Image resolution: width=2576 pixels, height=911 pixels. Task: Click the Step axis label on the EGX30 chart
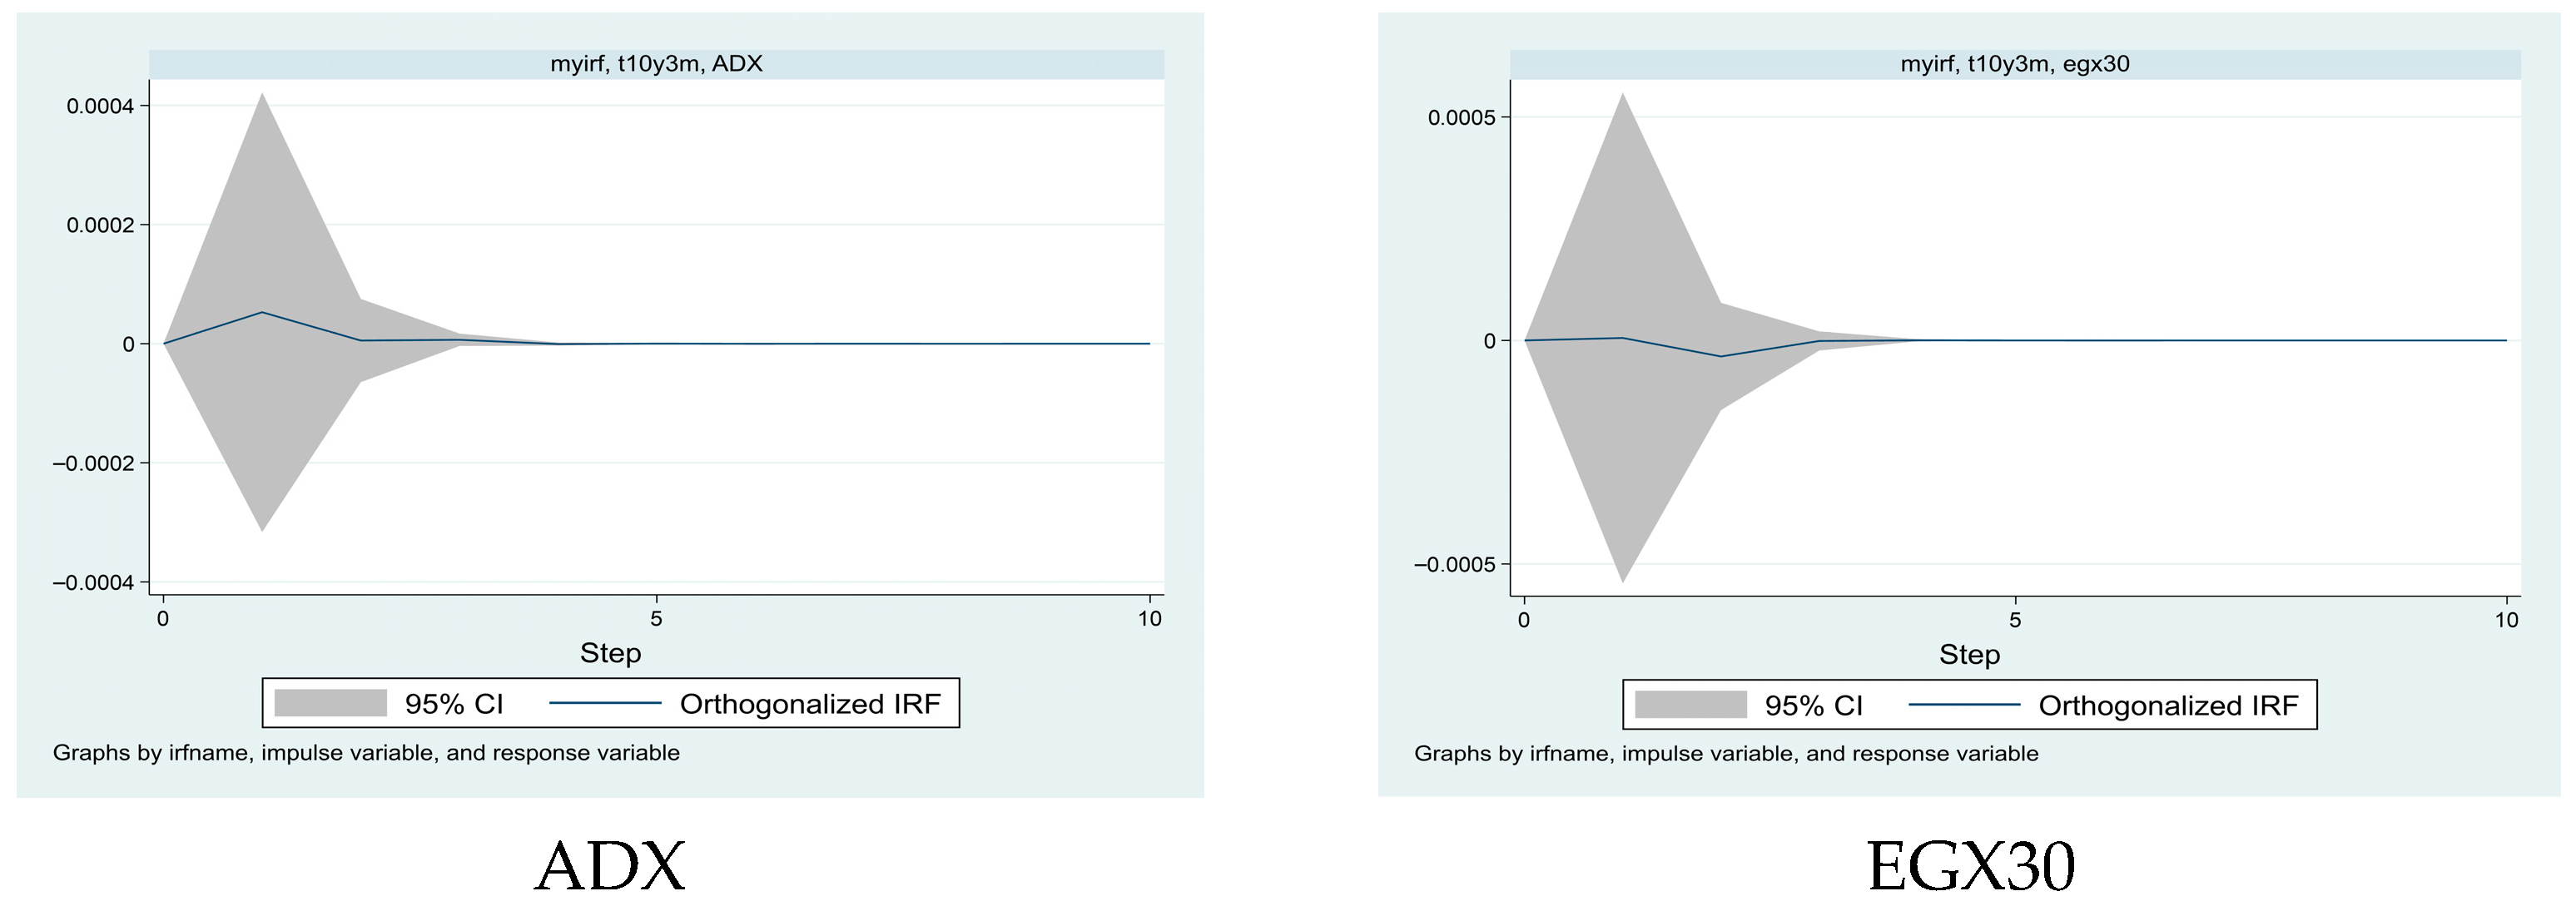[1969, 655]
